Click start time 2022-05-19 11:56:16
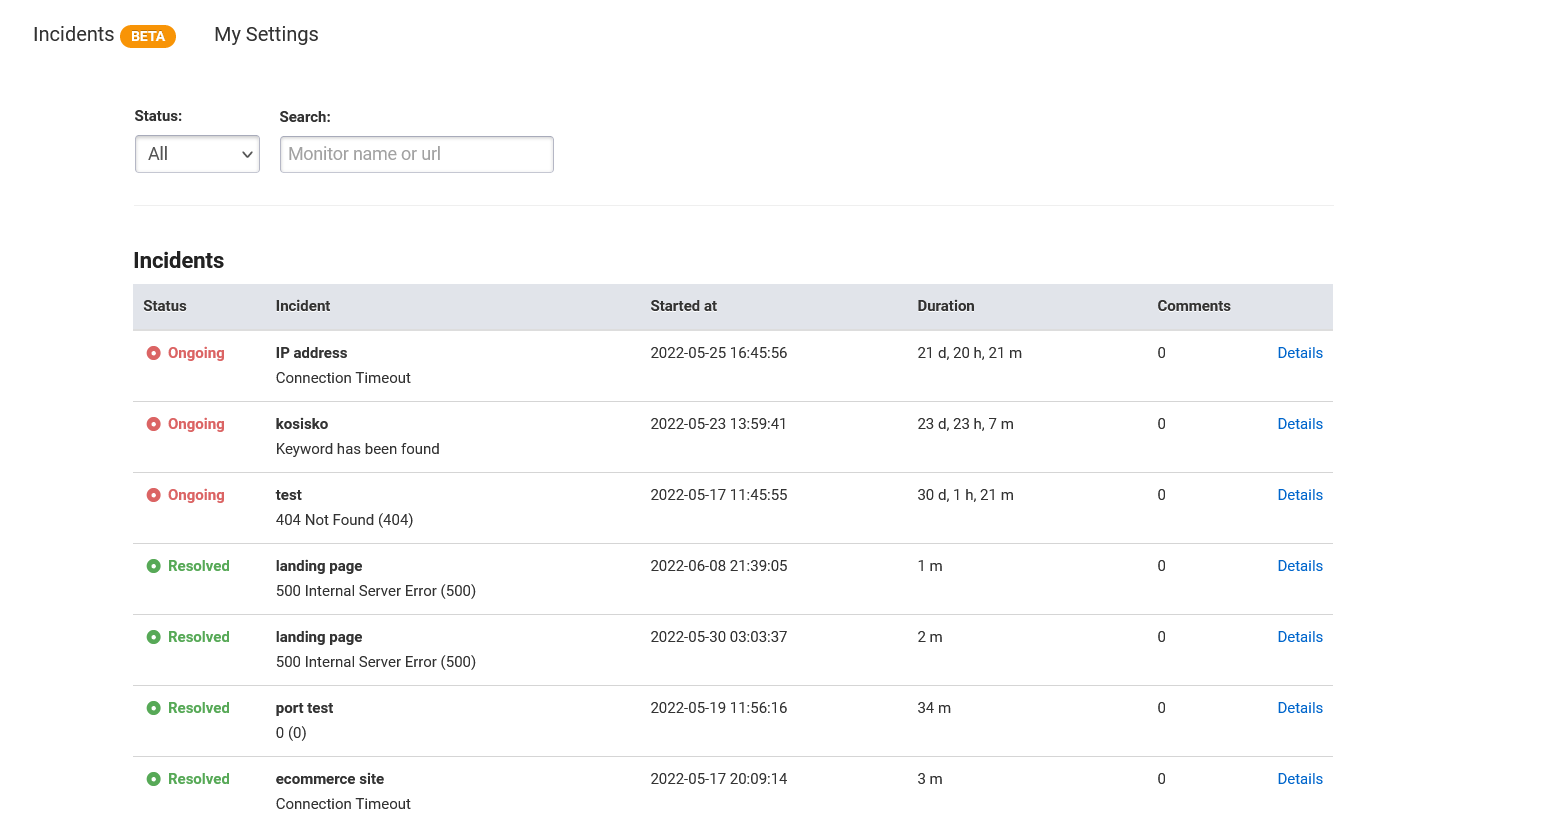The height and width of the screenshot is (827, 1541). [719, 708]
